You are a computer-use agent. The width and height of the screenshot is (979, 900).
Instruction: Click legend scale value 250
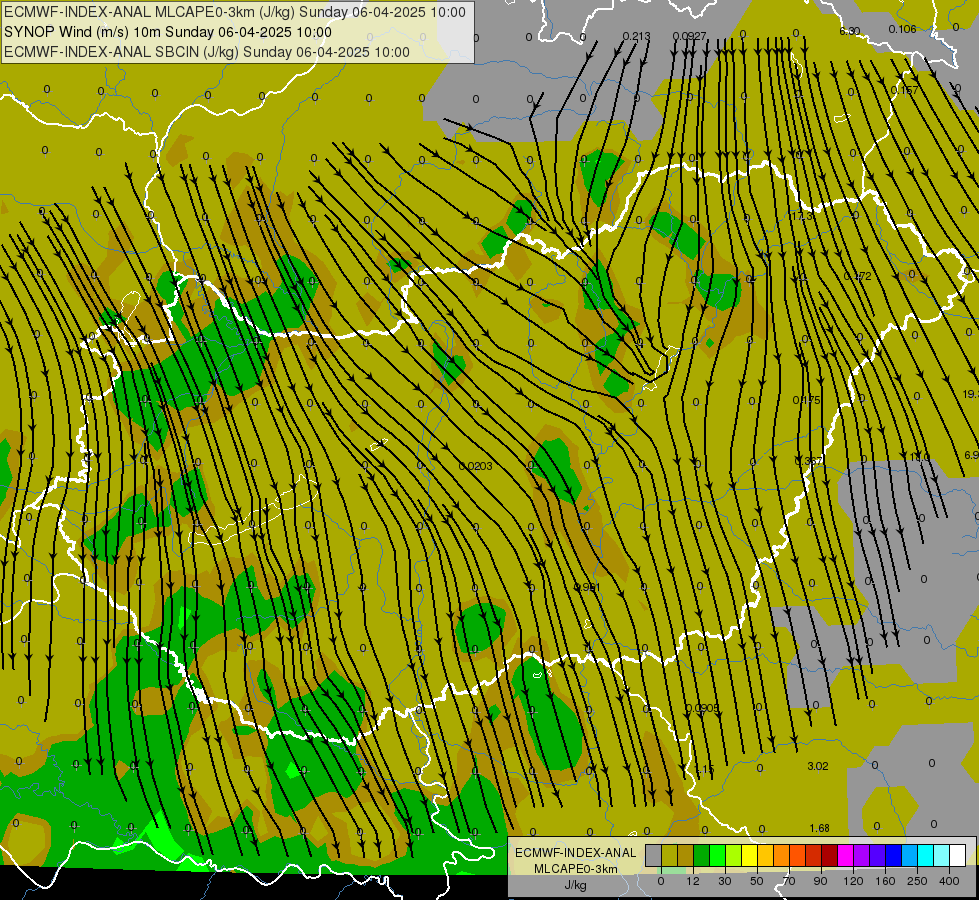tap(917, 881)
